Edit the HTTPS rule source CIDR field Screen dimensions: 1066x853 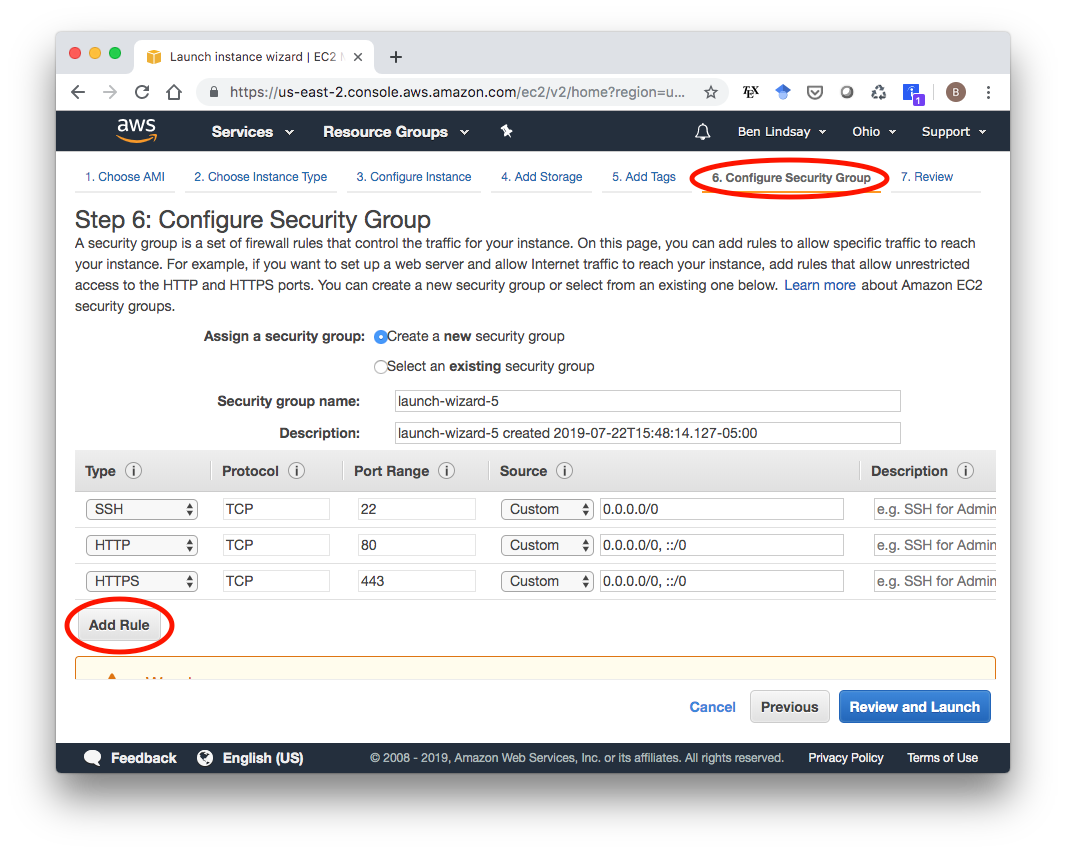coord(721,581)
